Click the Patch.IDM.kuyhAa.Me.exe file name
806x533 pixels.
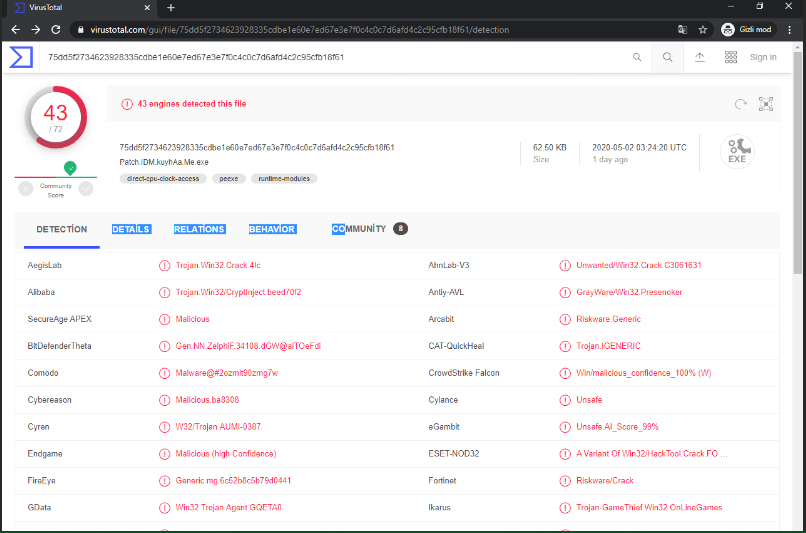[x=164, y=162]
